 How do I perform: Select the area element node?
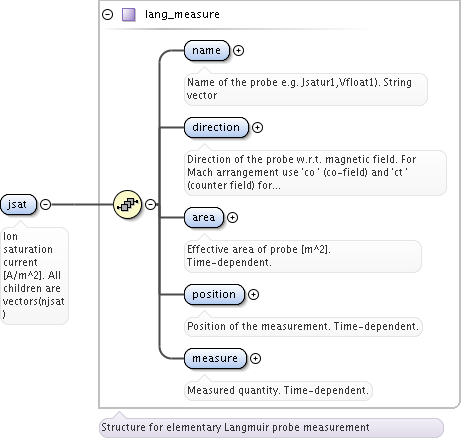pyautogui.click(x=204, y=217)
